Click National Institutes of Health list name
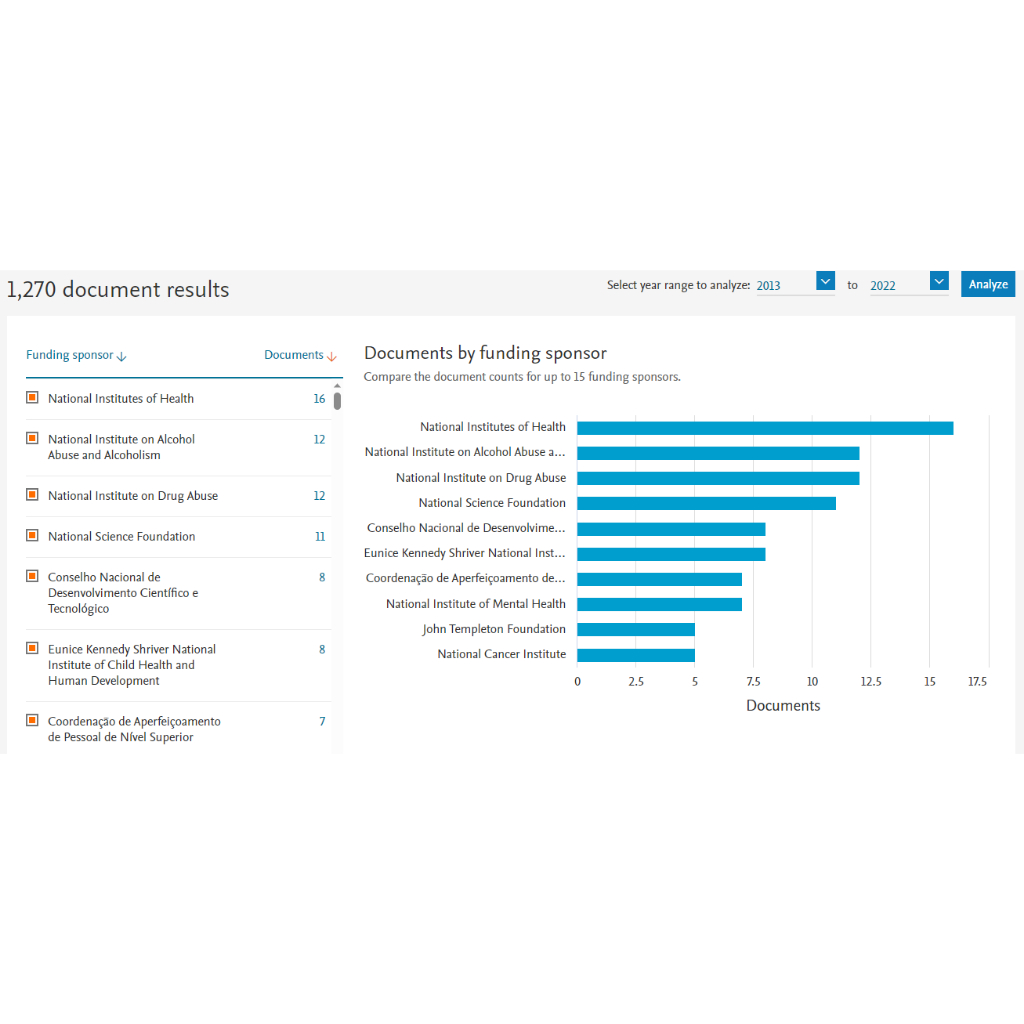 121,398
